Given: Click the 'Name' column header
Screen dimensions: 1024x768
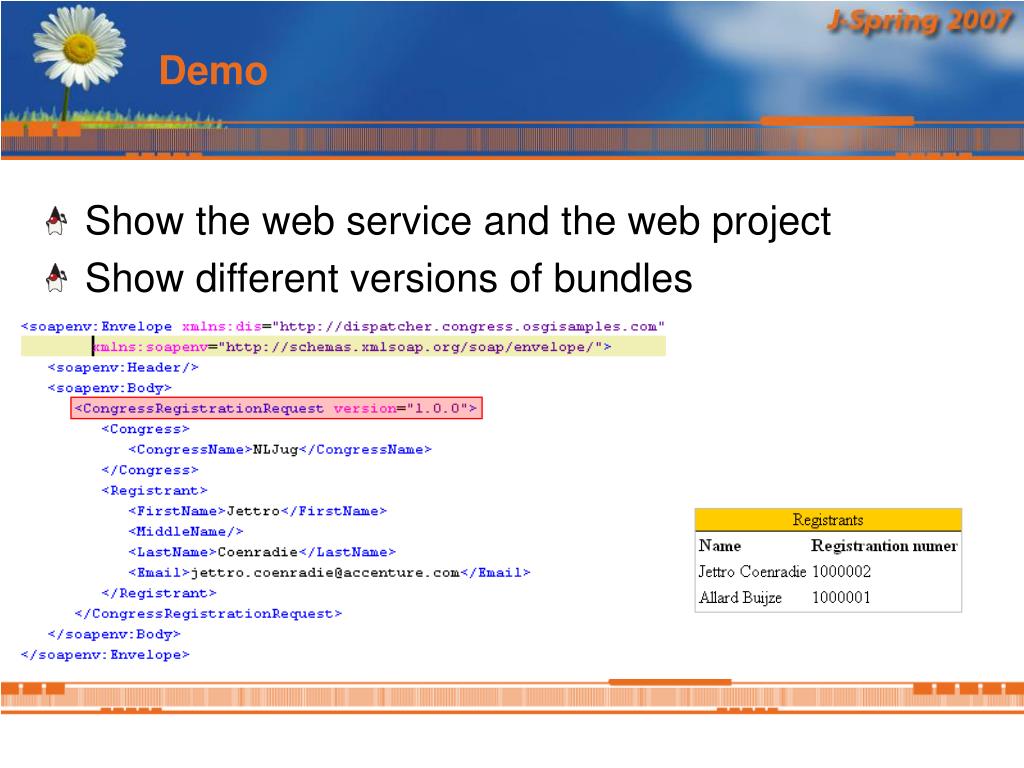Looking at the screenshot, I should point(720,546).
